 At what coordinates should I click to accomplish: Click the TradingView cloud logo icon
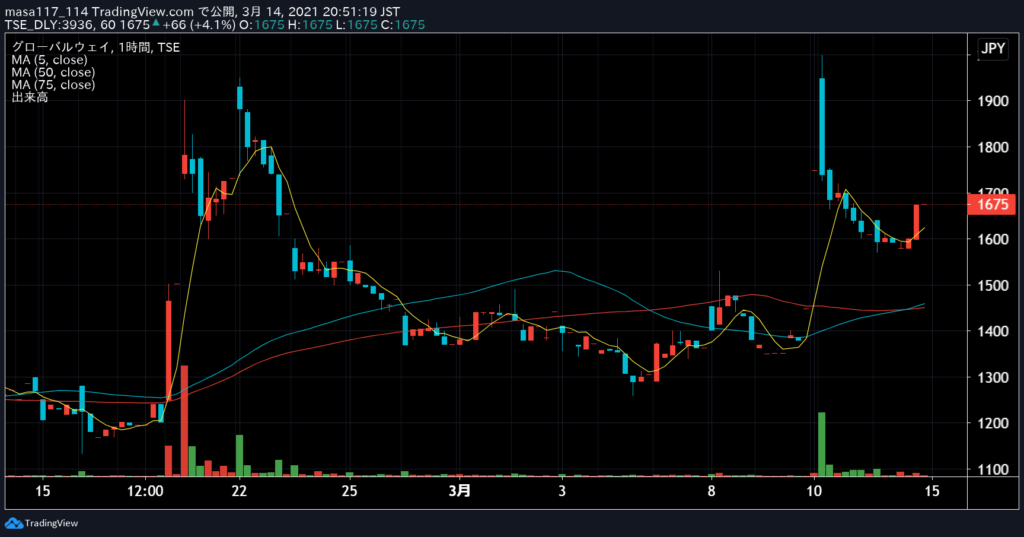point(13,523)
